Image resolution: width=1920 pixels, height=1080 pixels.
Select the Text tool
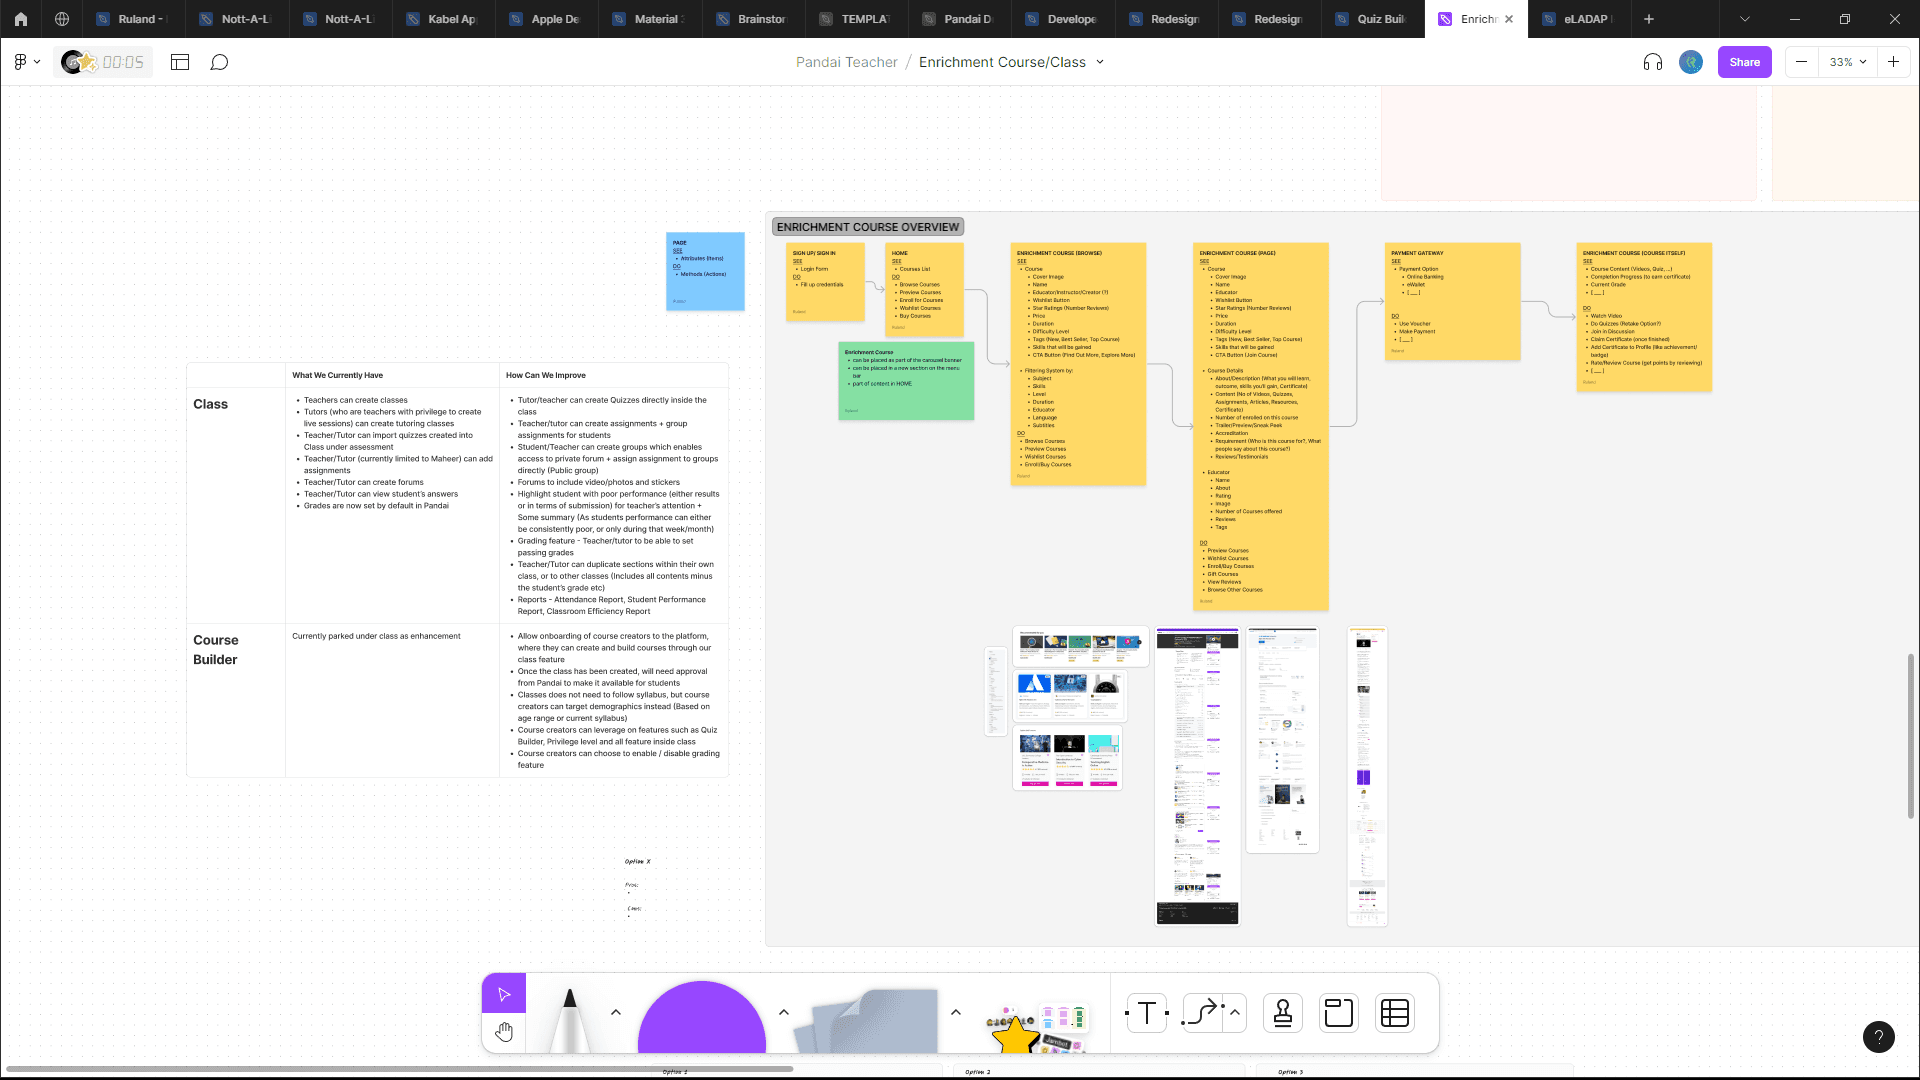[1147, 1013]
